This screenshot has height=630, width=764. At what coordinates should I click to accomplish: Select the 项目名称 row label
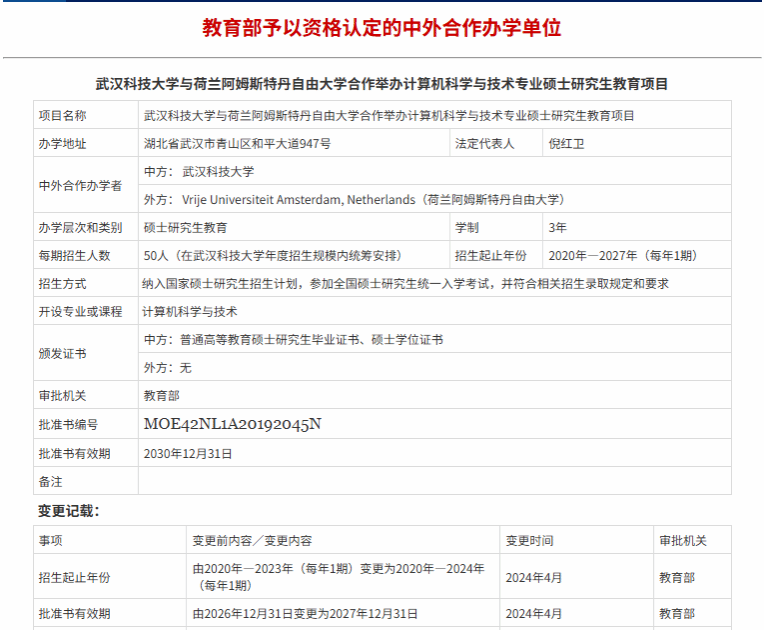coord(63,115)
